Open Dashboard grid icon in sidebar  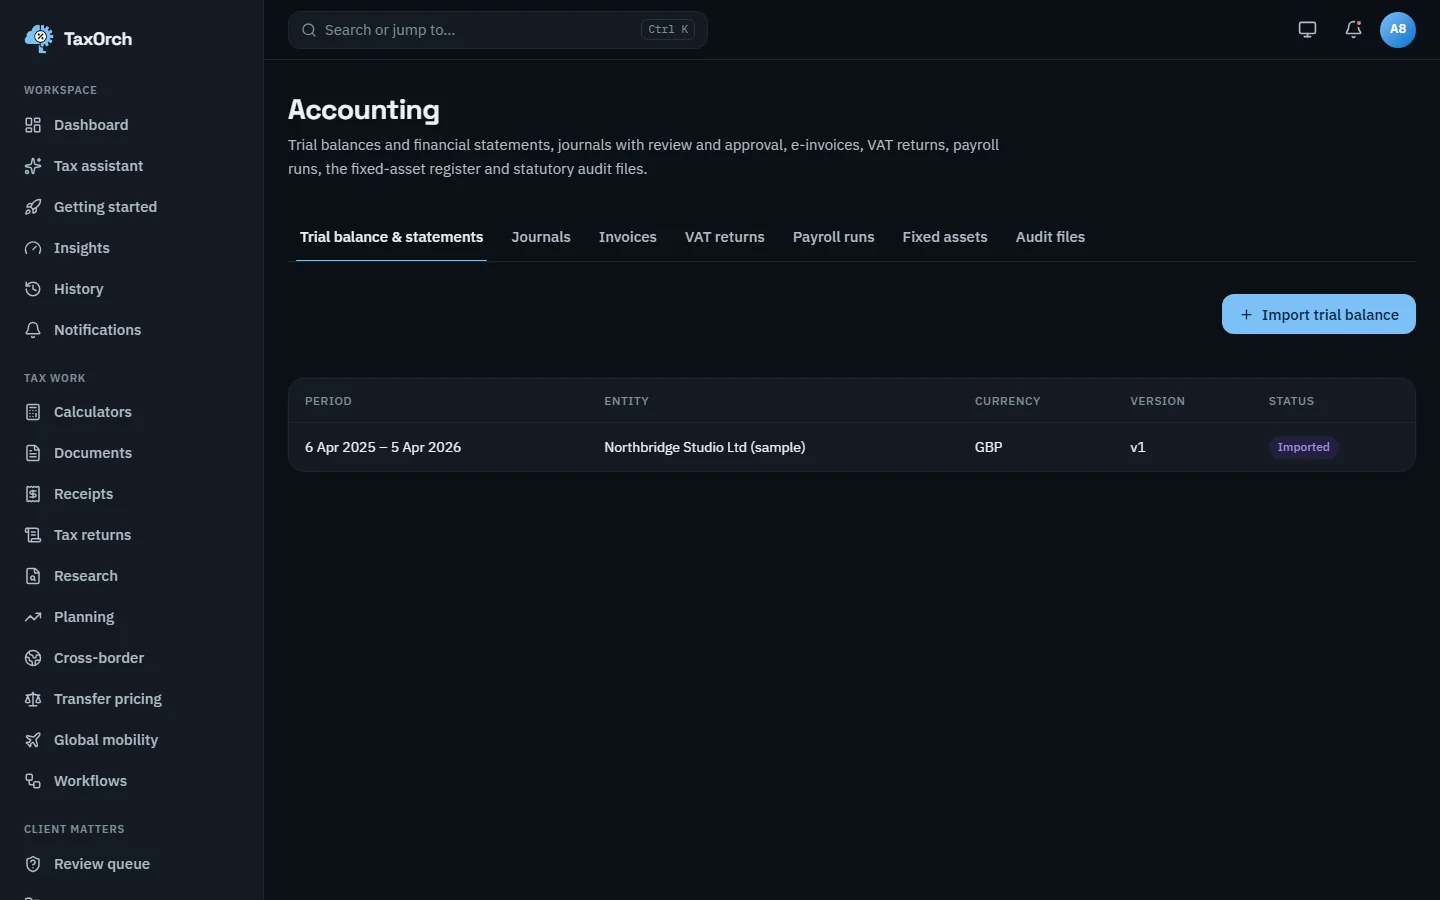click(x=33, y=125)
